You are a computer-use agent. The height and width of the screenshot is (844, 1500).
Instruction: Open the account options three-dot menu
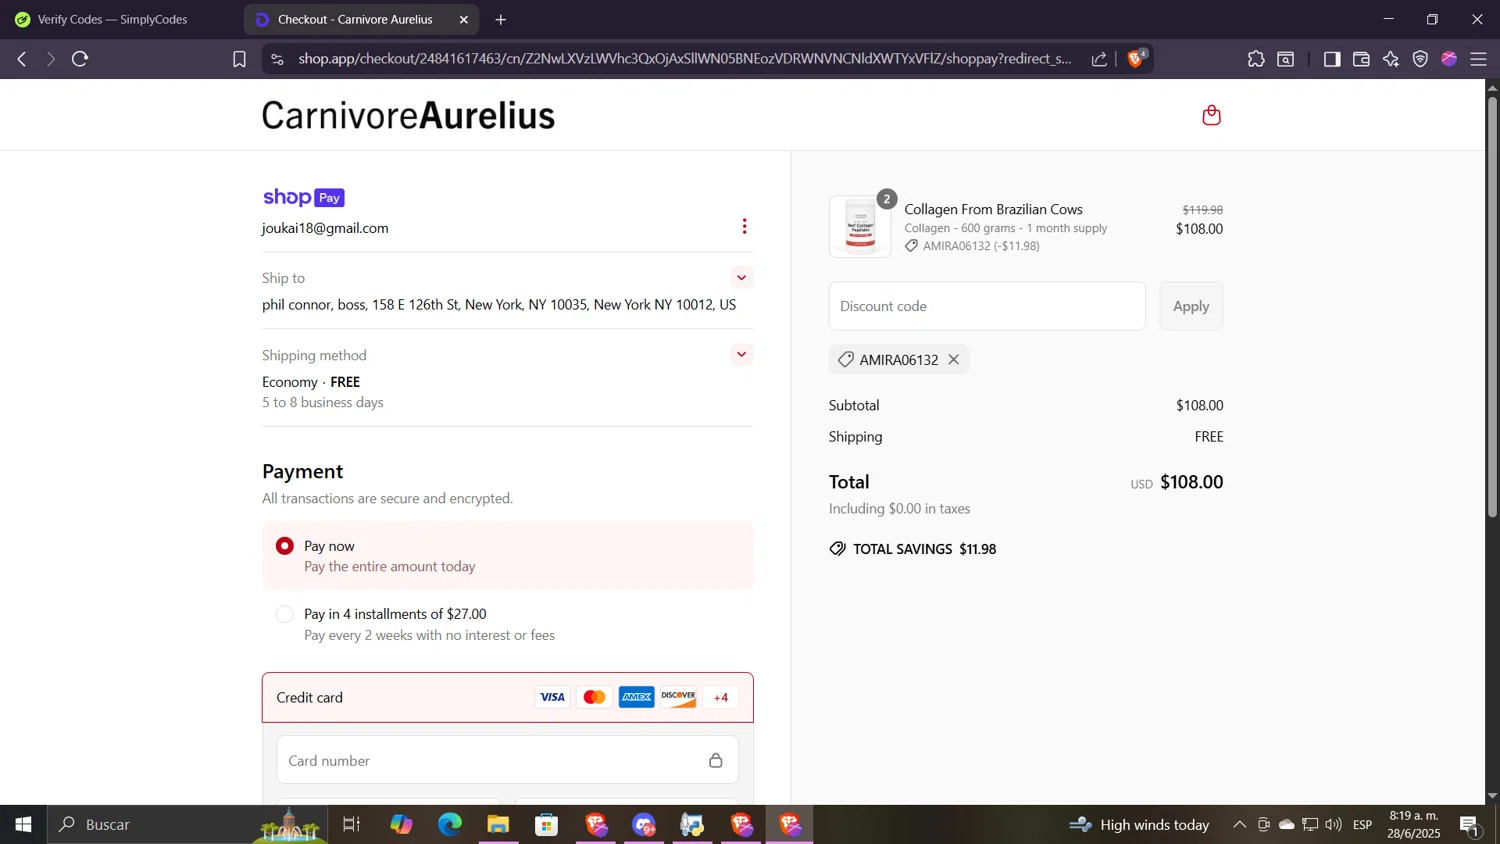744,227
